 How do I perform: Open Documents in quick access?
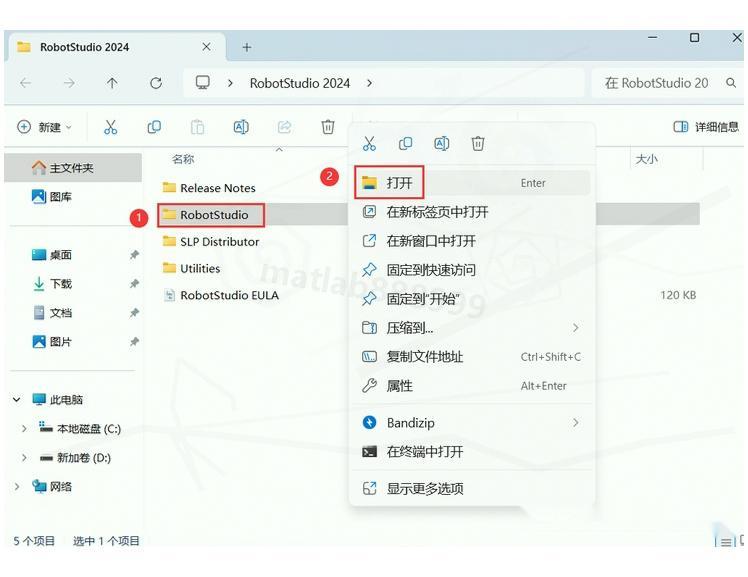(x=52, y=313)
